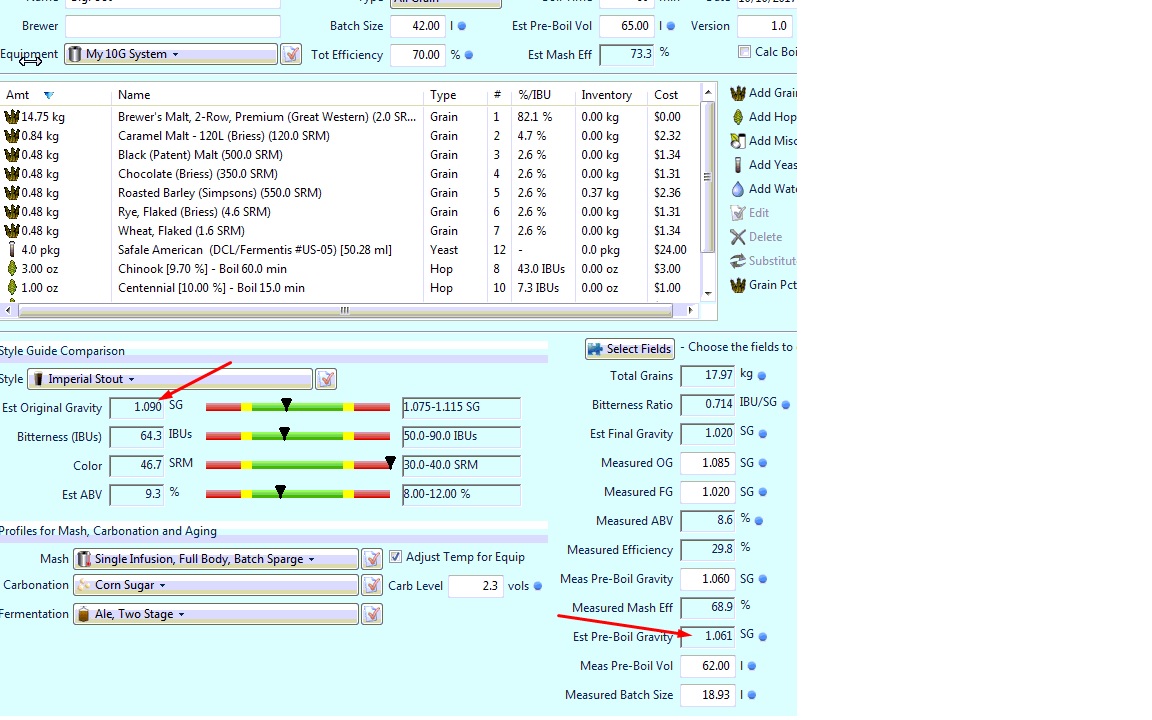Sort ingredients by Name column header
The image size is (1152, 720).
134,95
